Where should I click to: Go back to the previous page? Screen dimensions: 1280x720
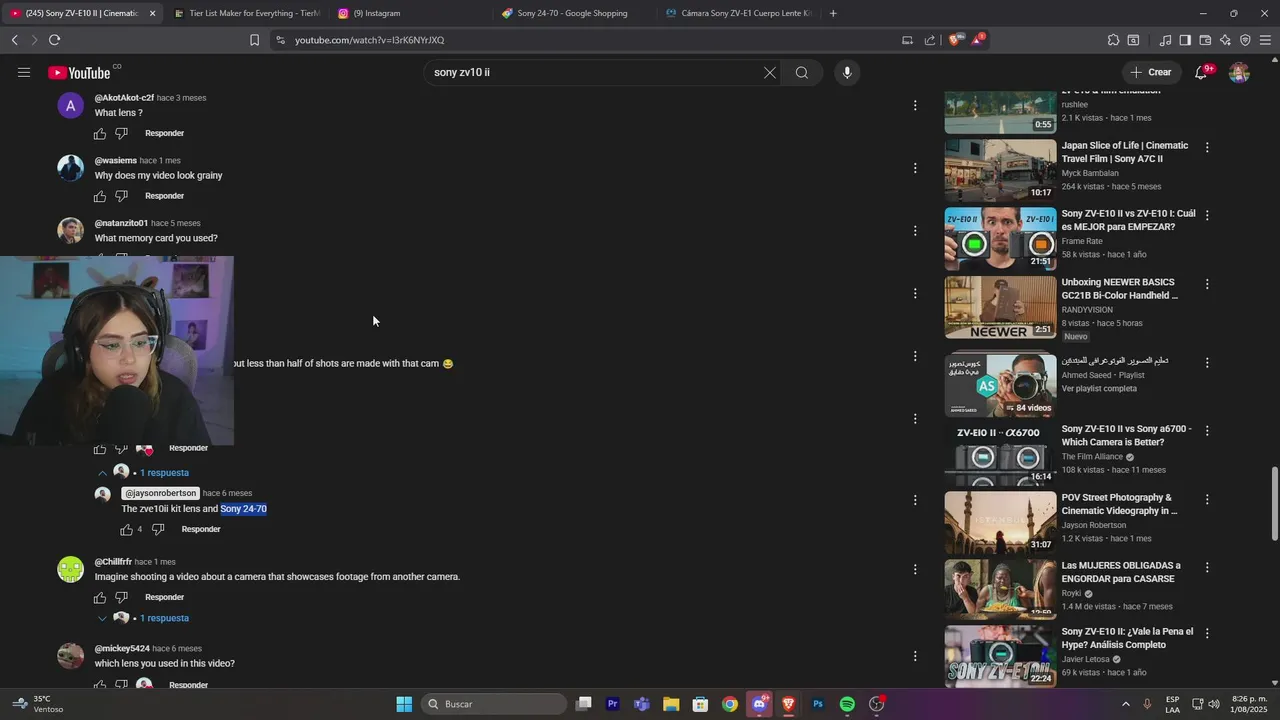coord(15,40)
